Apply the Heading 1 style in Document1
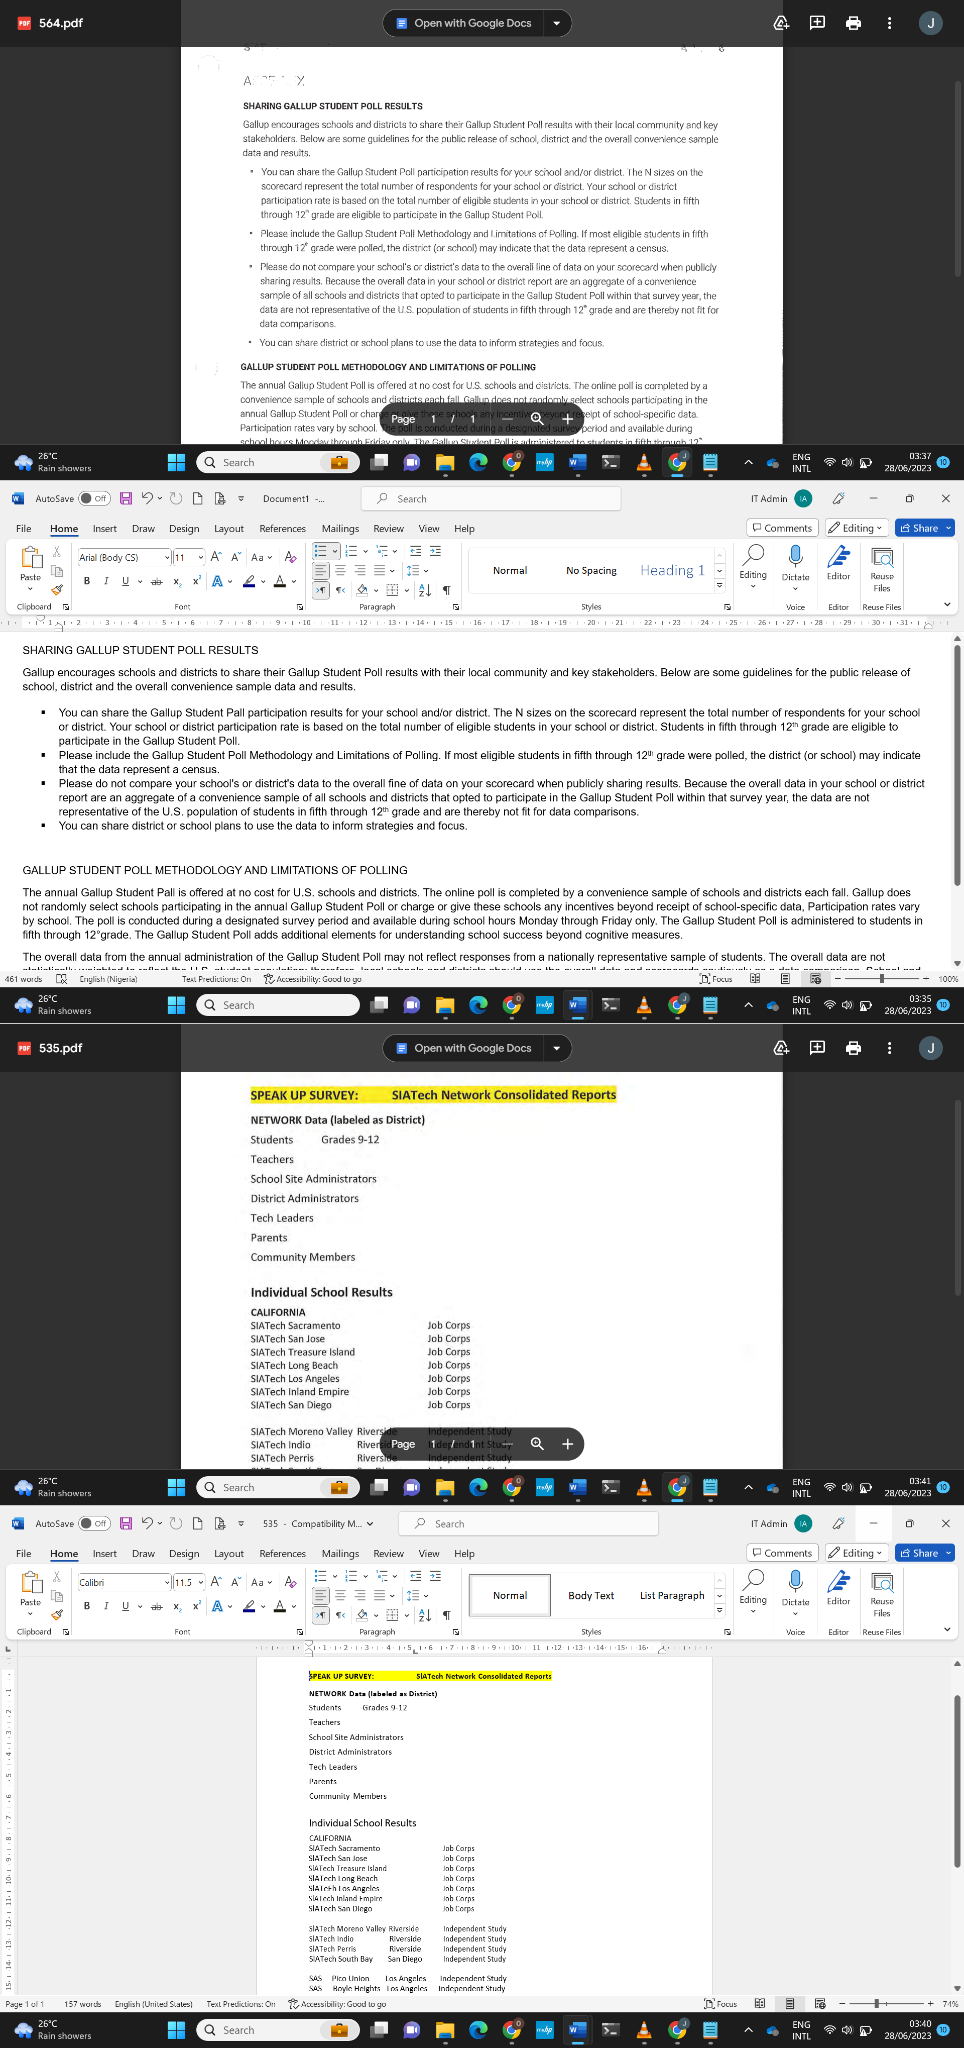Viewport: 964px width, 2048px height. (x=672, y=570)
